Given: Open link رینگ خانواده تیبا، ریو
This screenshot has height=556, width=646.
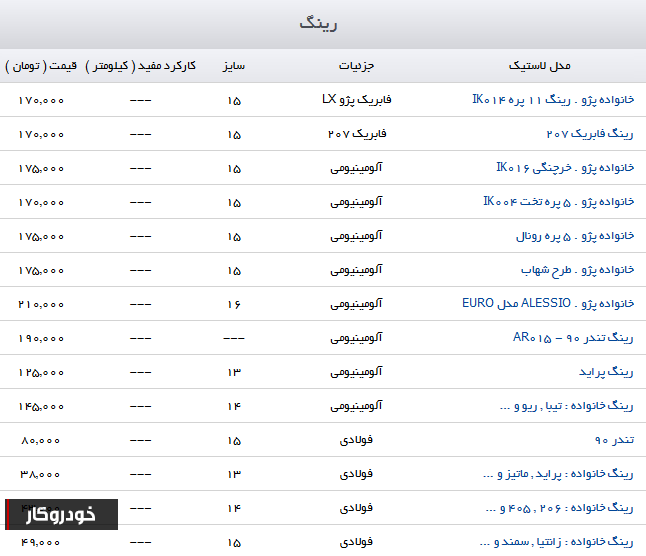Looking at the screenshot, I should (566, 406).
